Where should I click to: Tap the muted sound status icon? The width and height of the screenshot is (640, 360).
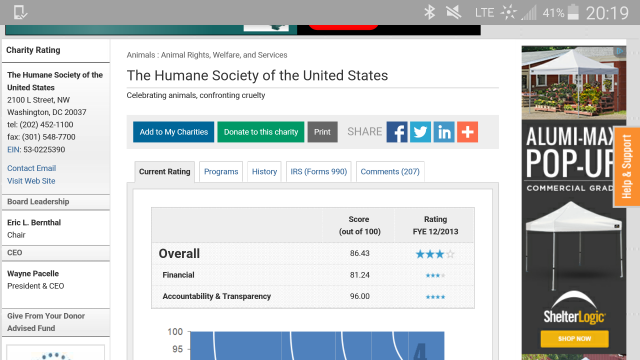(453, 12)
